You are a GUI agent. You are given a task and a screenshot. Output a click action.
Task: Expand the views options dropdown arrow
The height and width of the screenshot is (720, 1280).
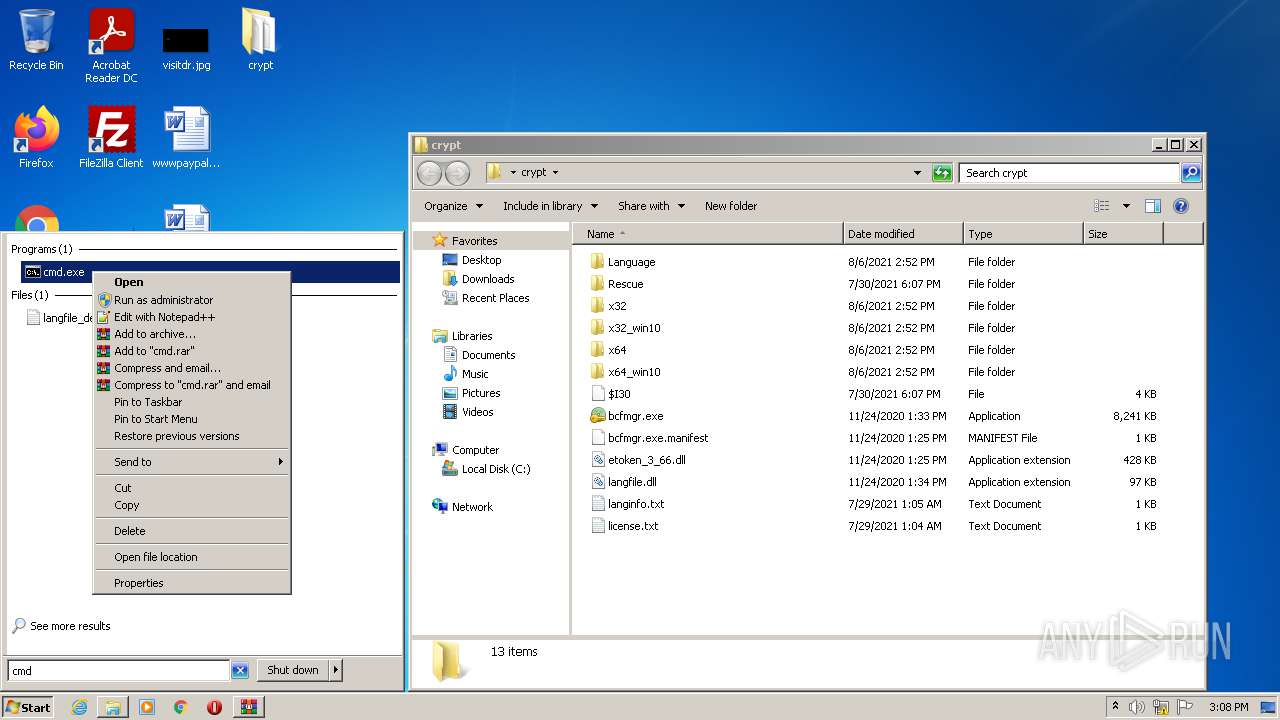point(1126,206)
